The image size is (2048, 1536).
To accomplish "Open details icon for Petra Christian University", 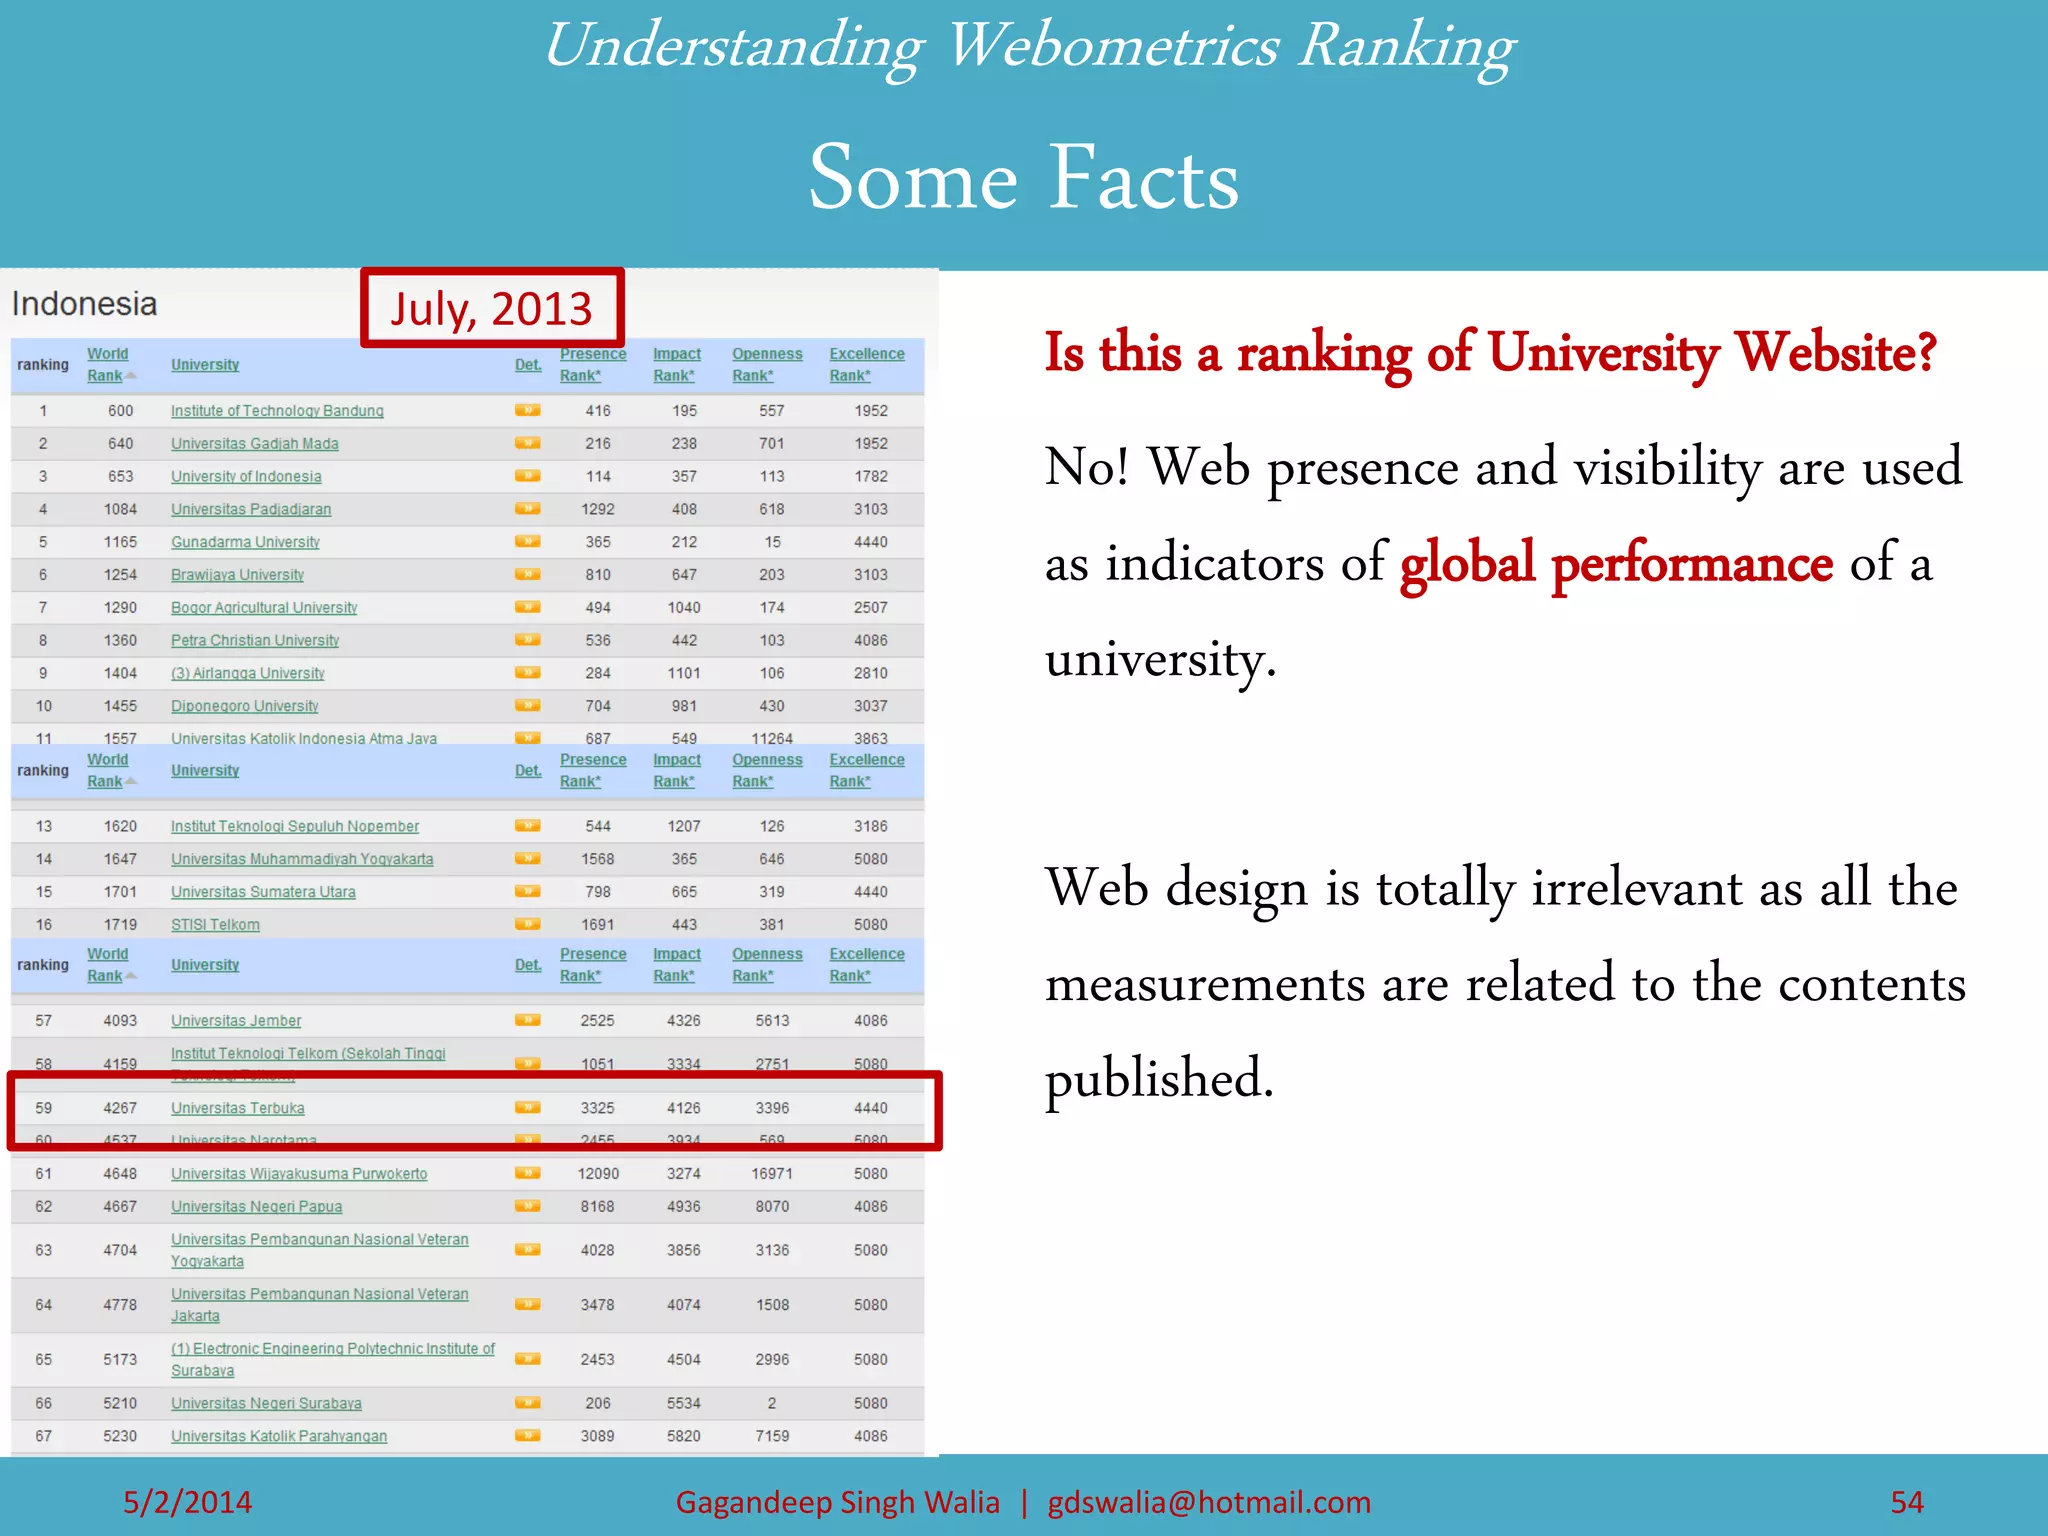I will click(527, 640).
